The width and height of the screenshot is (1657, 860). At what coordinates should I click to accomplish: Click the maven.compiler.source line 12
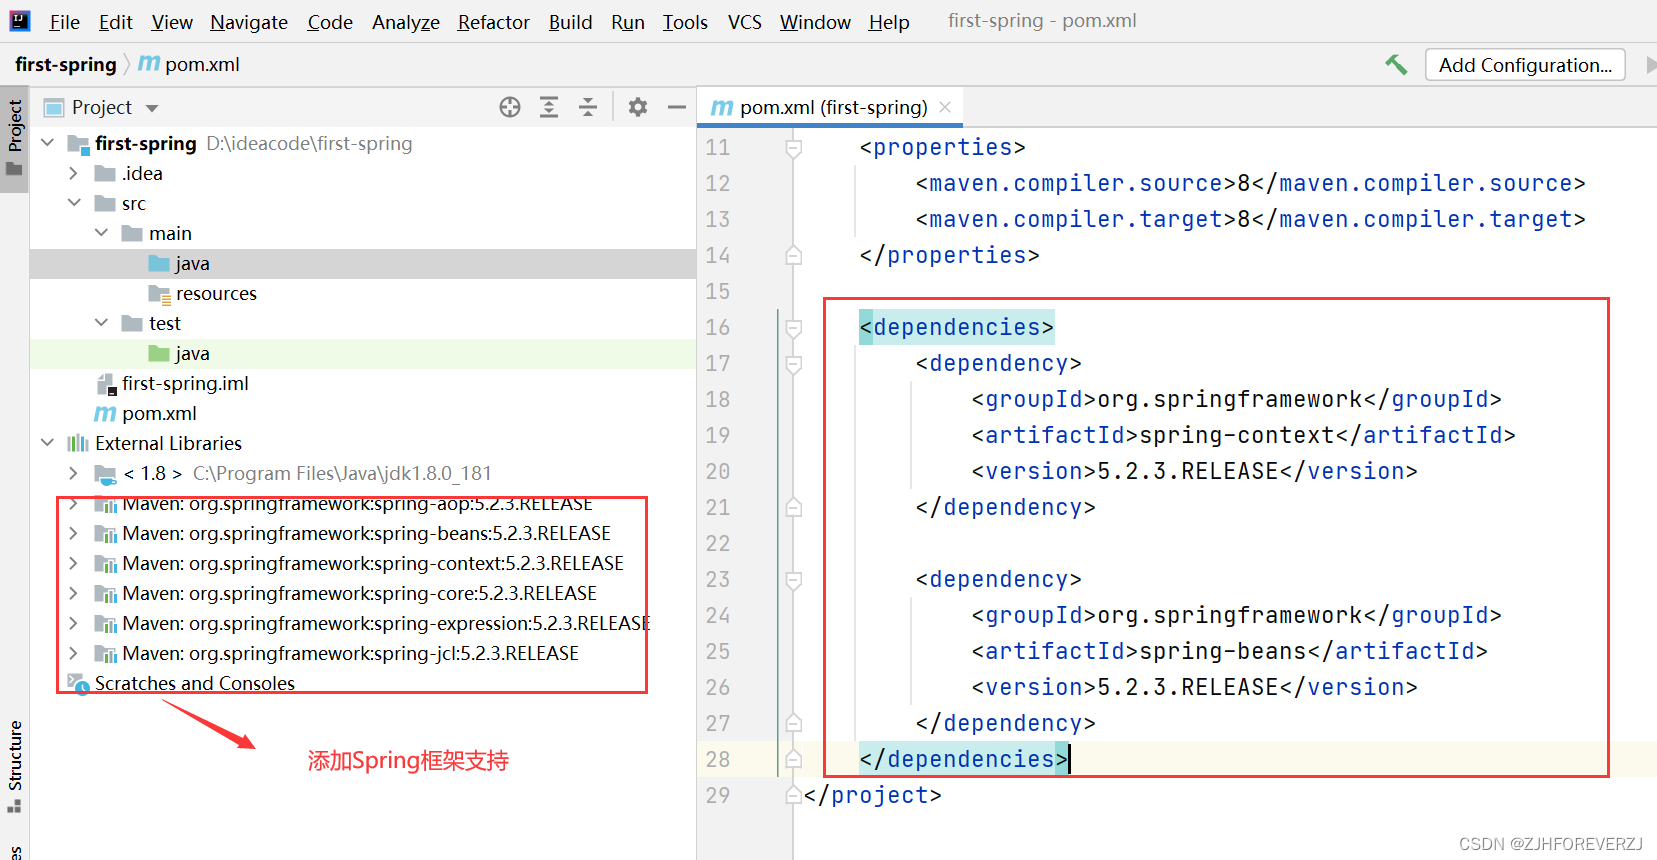pos(1250,183)
